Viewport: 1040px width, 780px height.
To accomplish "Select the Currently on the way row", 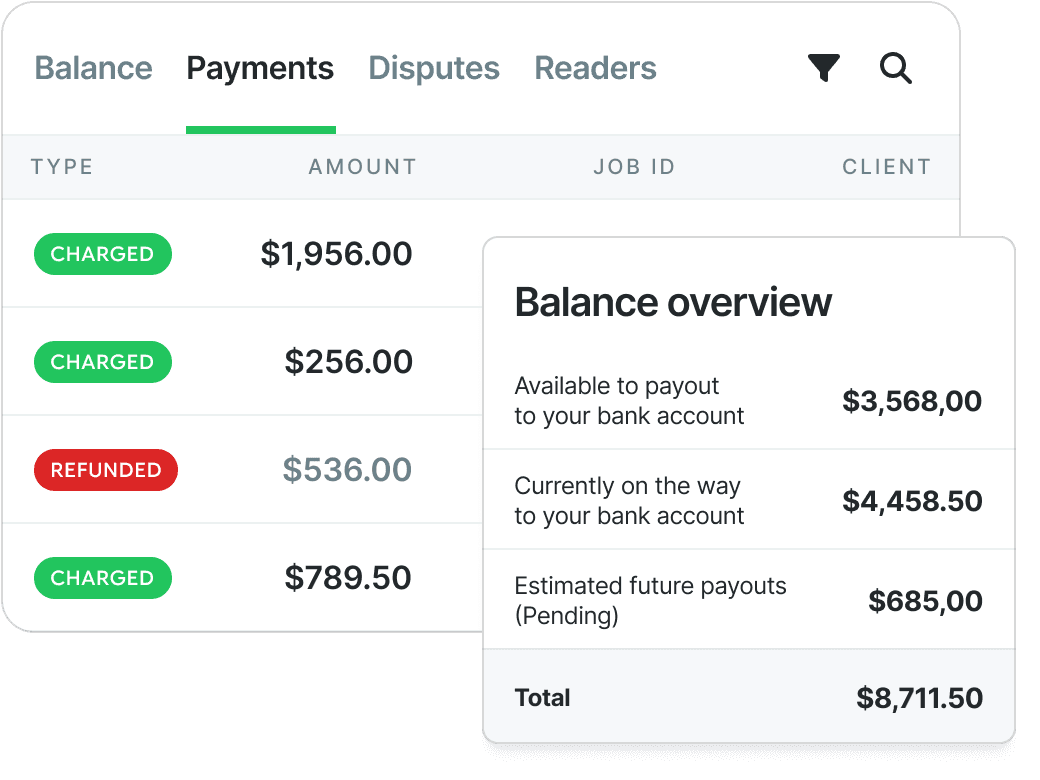I will click(x=749, y=500).
